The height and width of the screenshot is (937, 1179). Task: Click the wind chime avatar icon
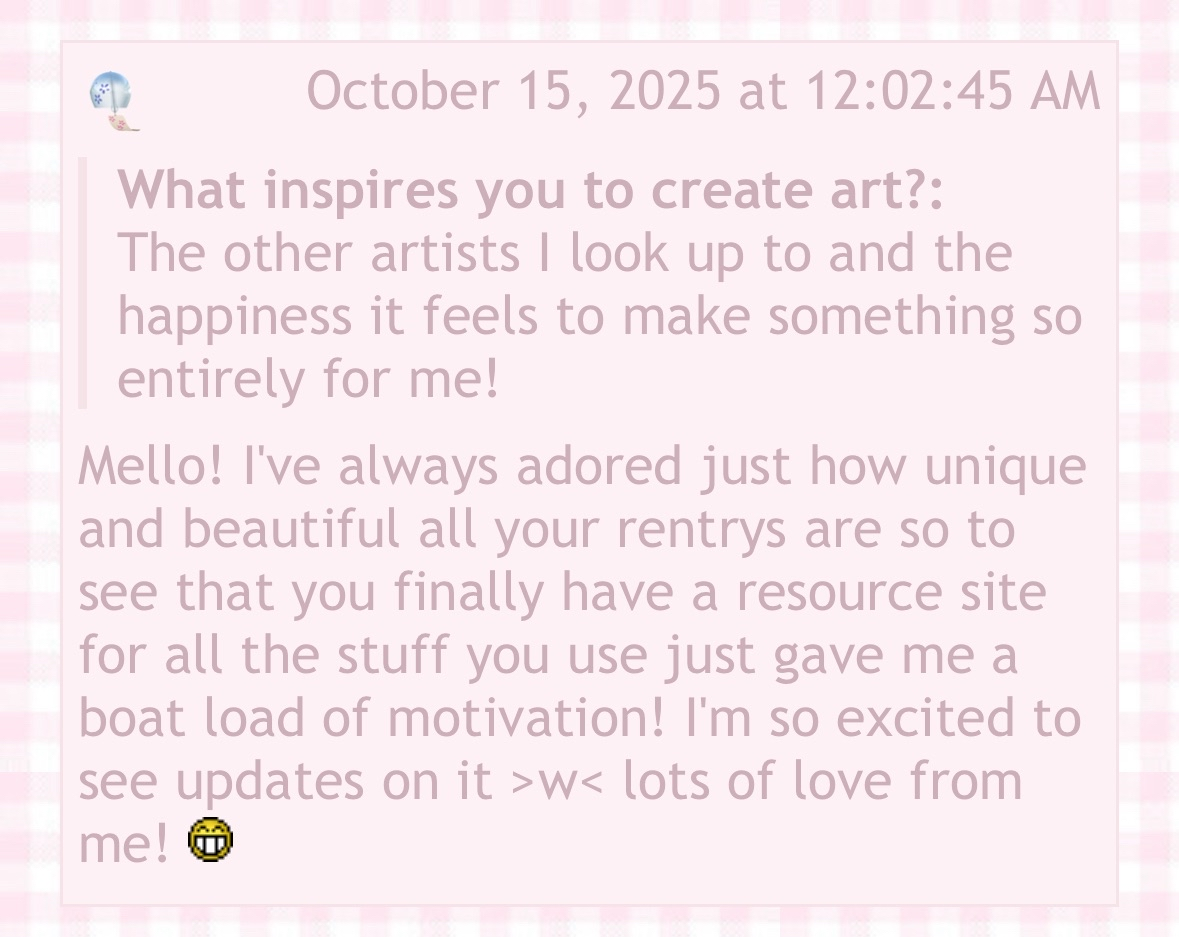[x=112, y=101]
